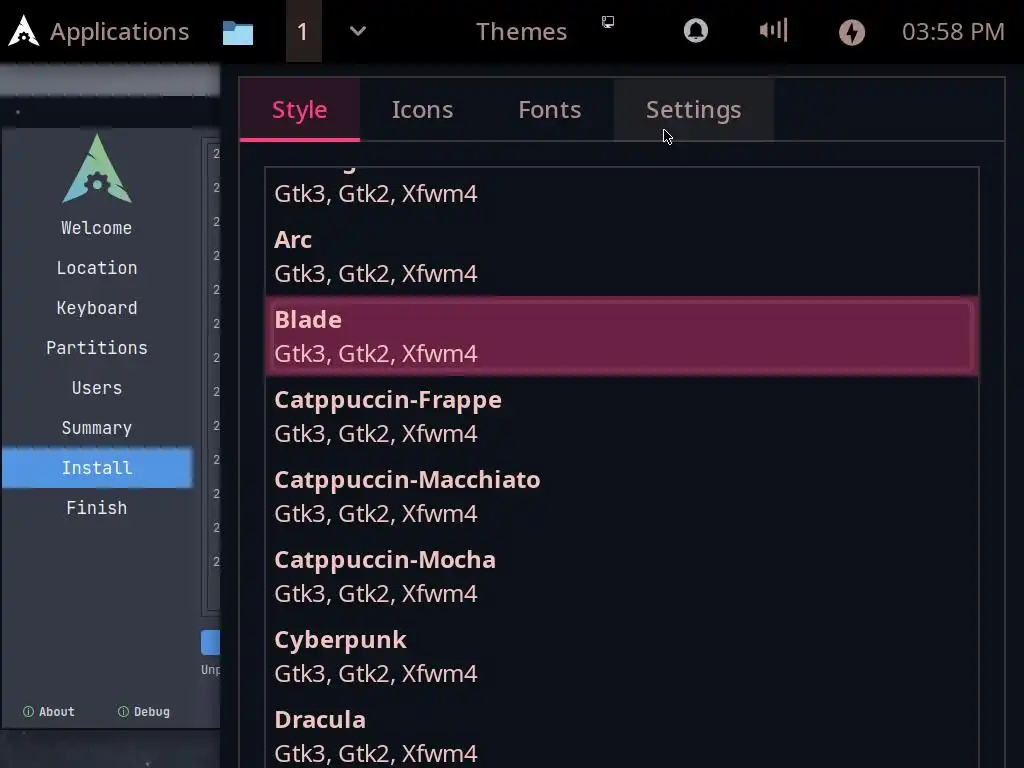Go to Finish step in installer
This screenshot has height=768, width=1024.
pos(97,507)
